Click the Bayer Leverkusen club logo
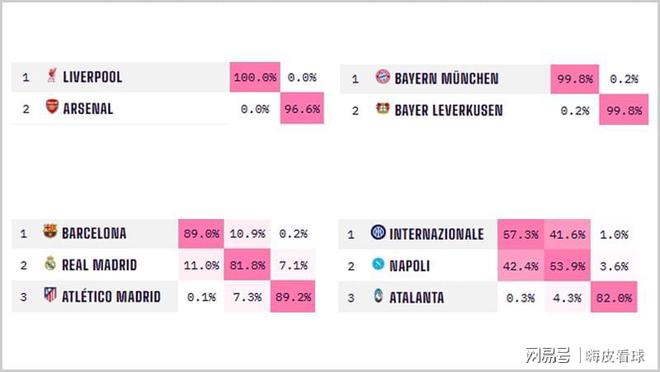 coord(383,109)
